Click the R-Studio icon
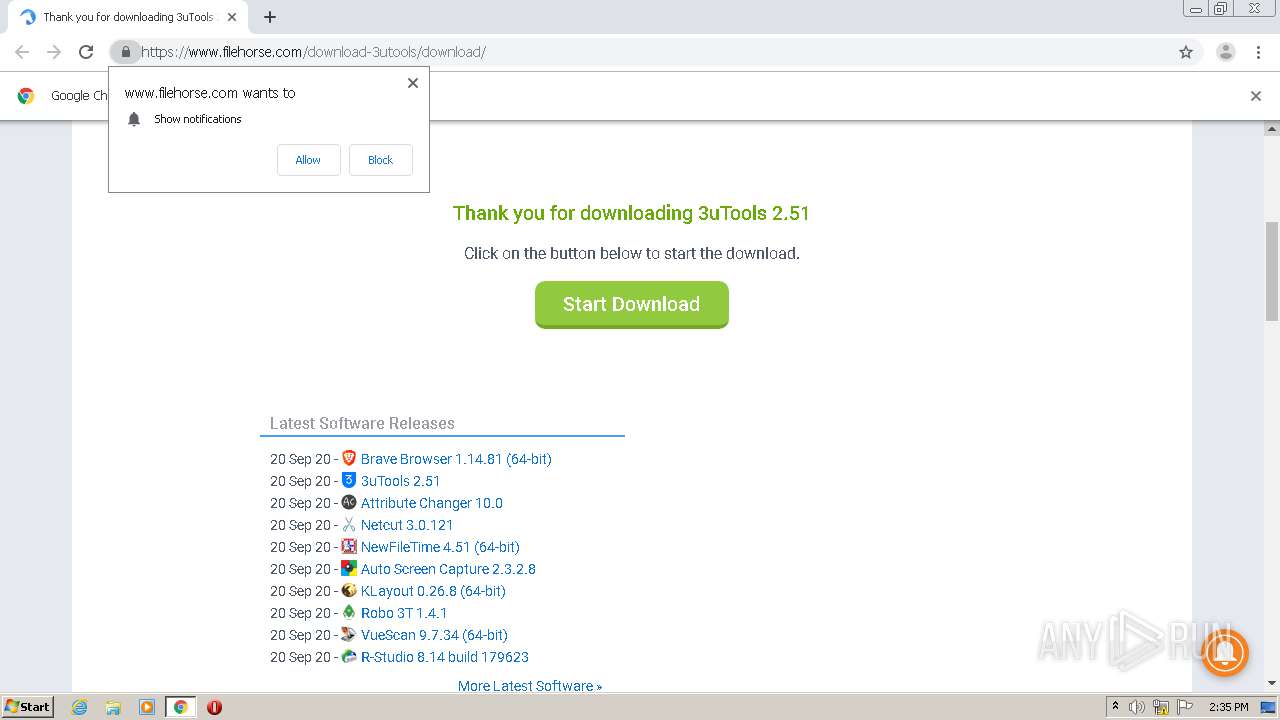The width and height of the screenshot is (1280, 720). (x=349, y=656)
